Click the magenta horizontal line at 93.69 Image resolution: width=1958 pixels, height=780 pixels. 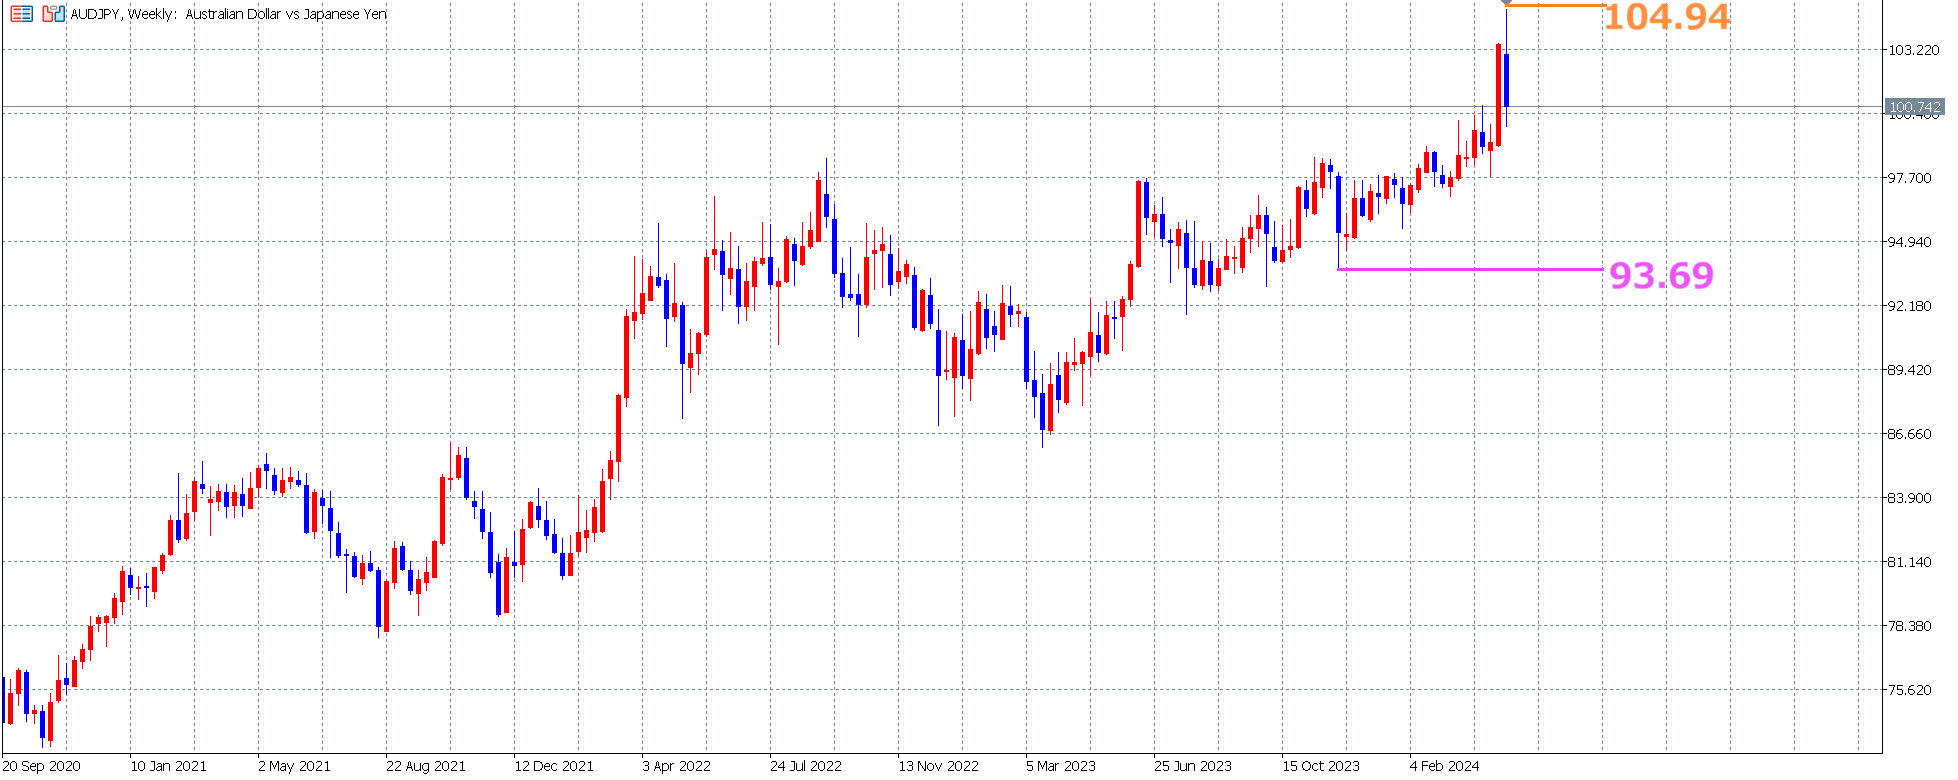coord(1470,269)
